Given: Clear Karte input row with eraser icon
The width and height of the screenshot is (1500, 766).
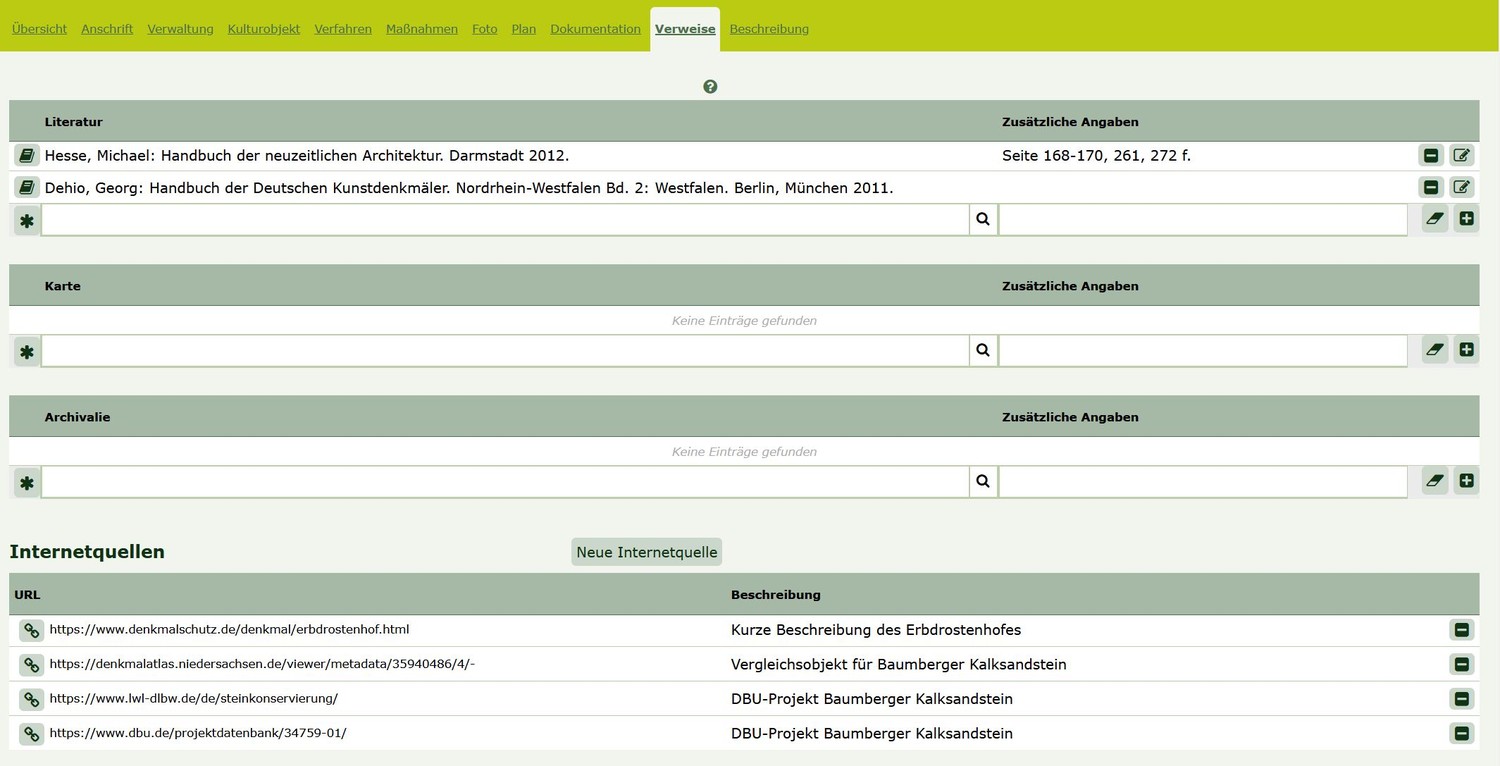Looking at the screenshot, I should [1435, 349].
